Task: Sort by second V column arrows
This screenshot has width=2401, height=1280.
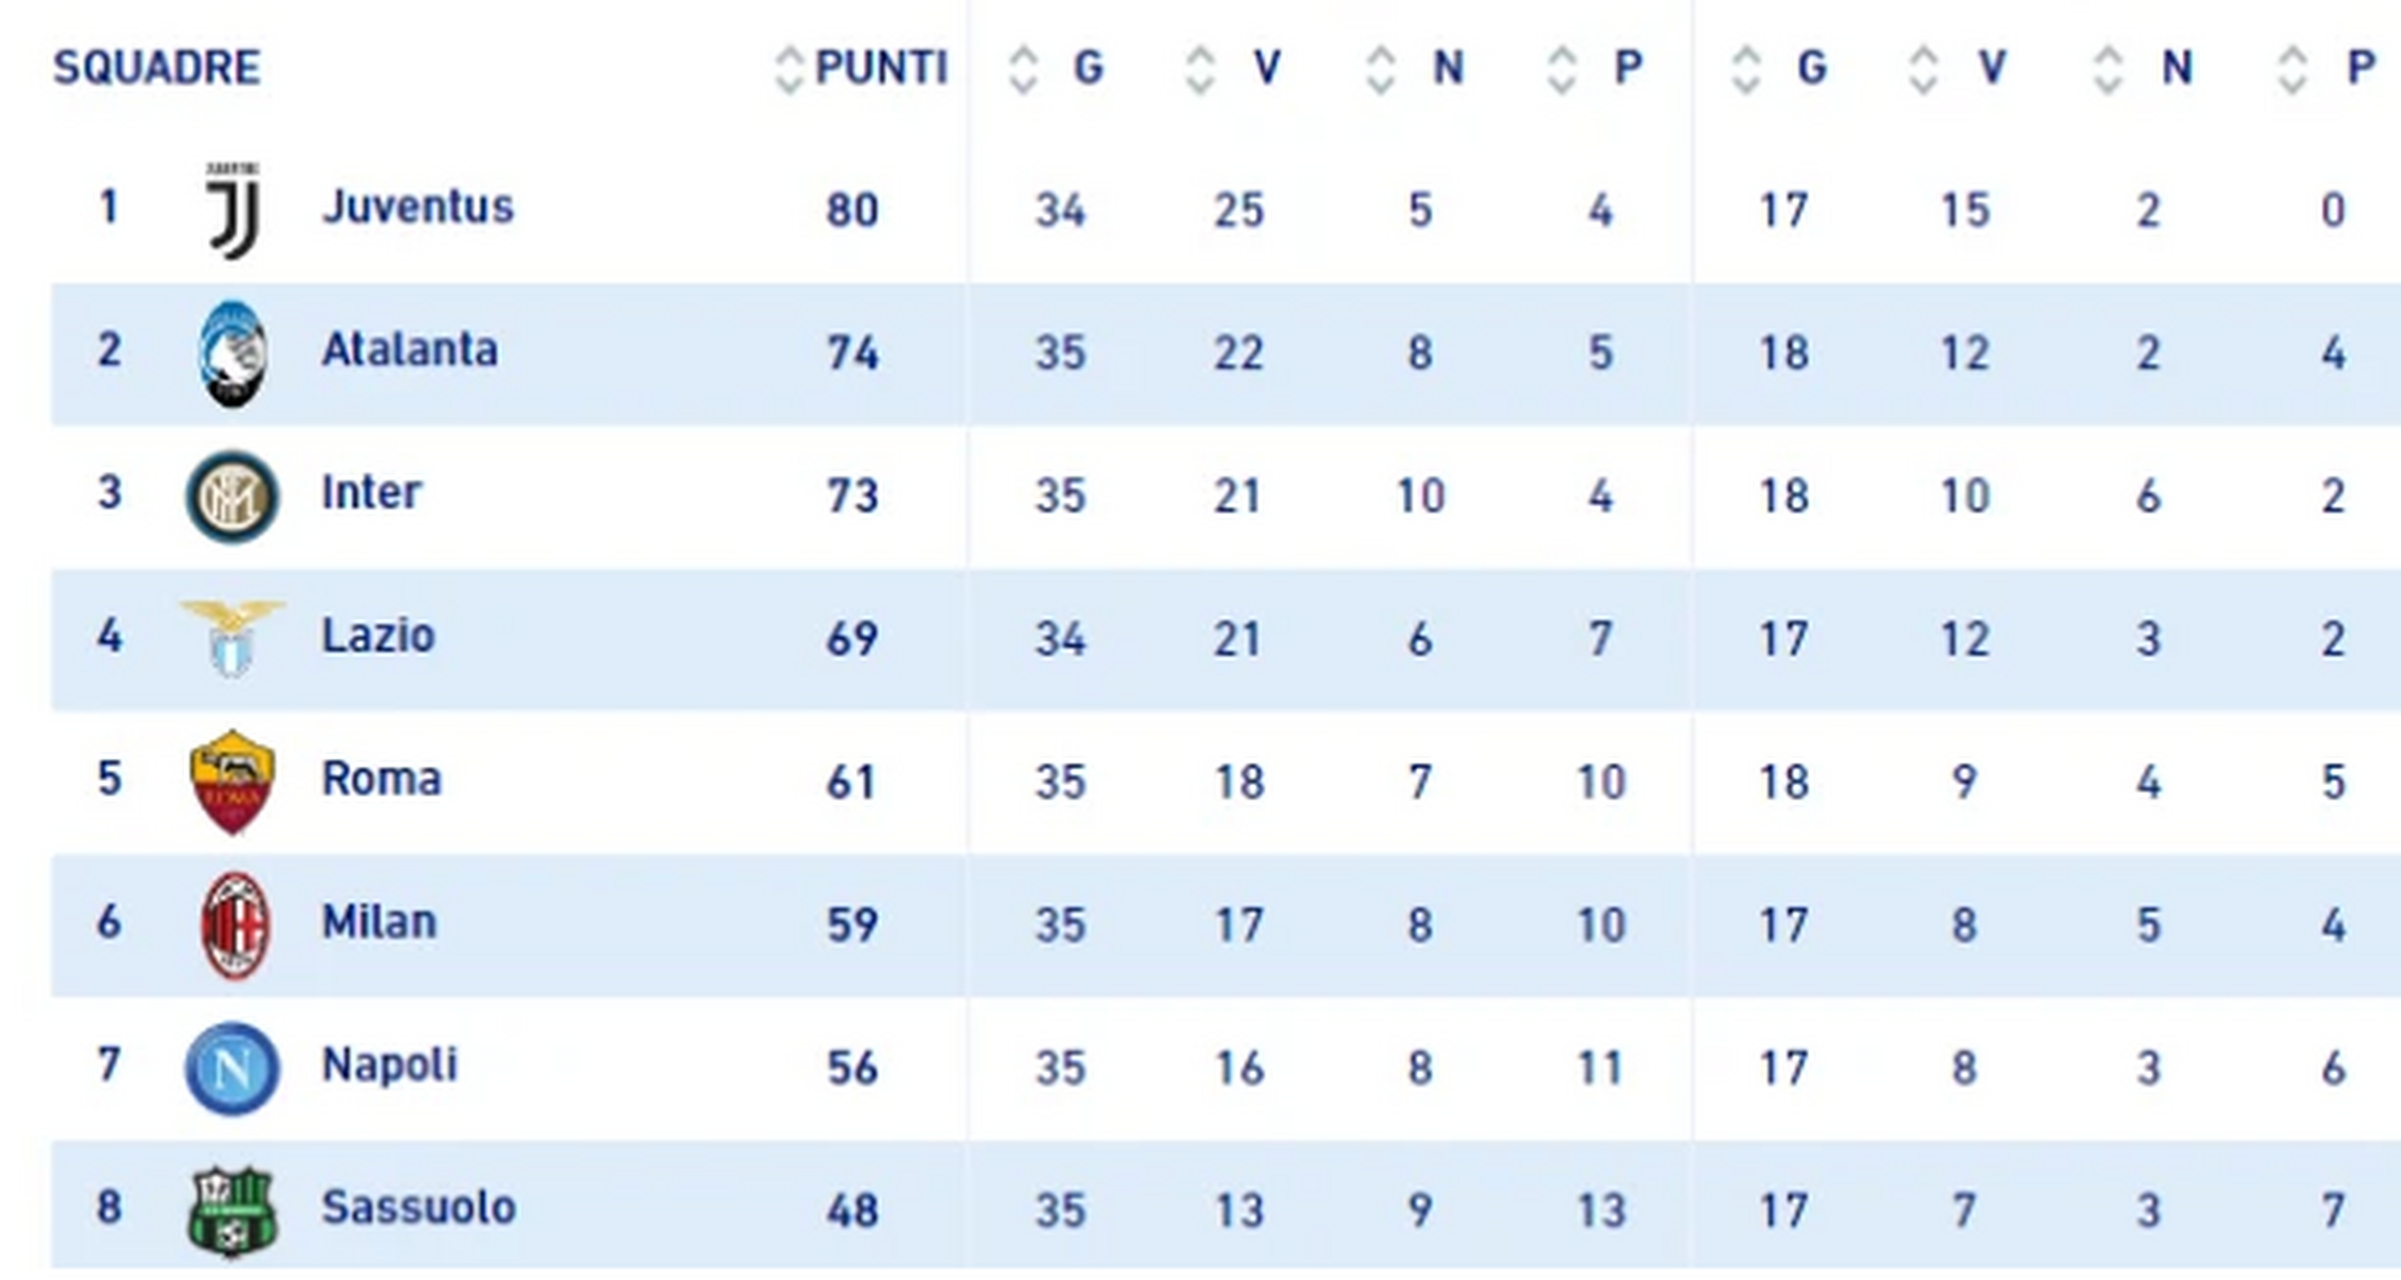Action: point(1924,70)
